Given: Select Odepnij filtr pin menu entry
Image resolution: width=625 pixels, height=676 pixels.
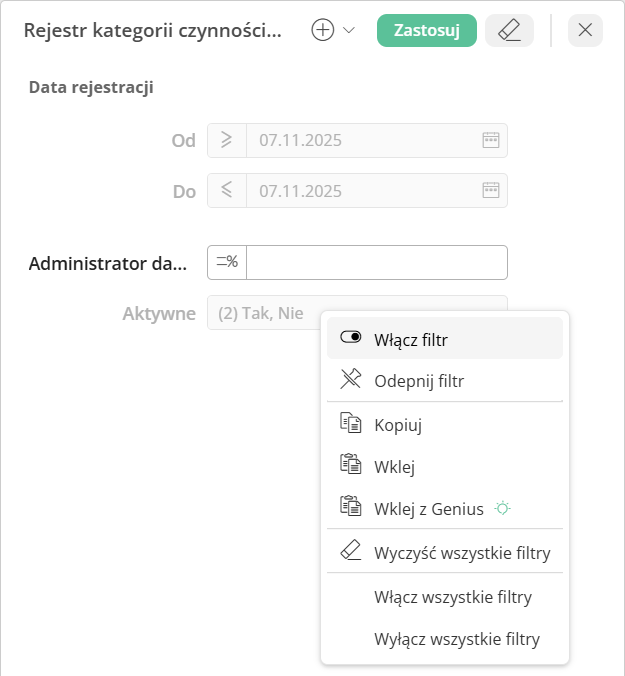Looking at the screenshot, I should [x=419, y=381].
